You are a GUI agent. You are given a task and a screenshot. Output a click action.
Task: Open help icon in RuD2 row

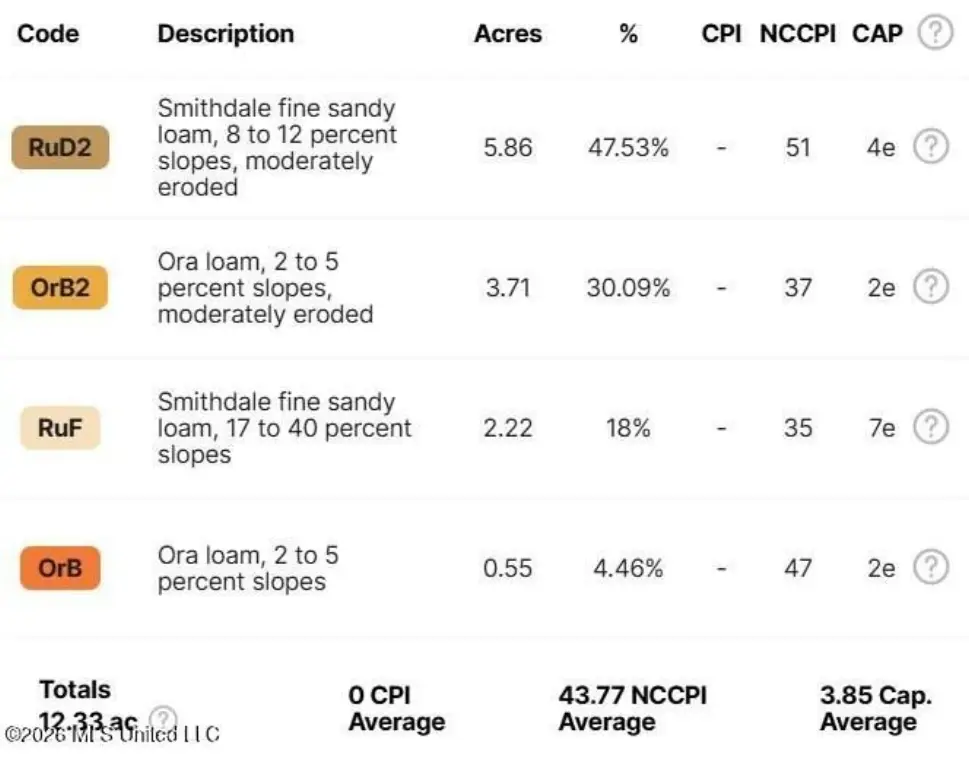[x=931, y=146]
